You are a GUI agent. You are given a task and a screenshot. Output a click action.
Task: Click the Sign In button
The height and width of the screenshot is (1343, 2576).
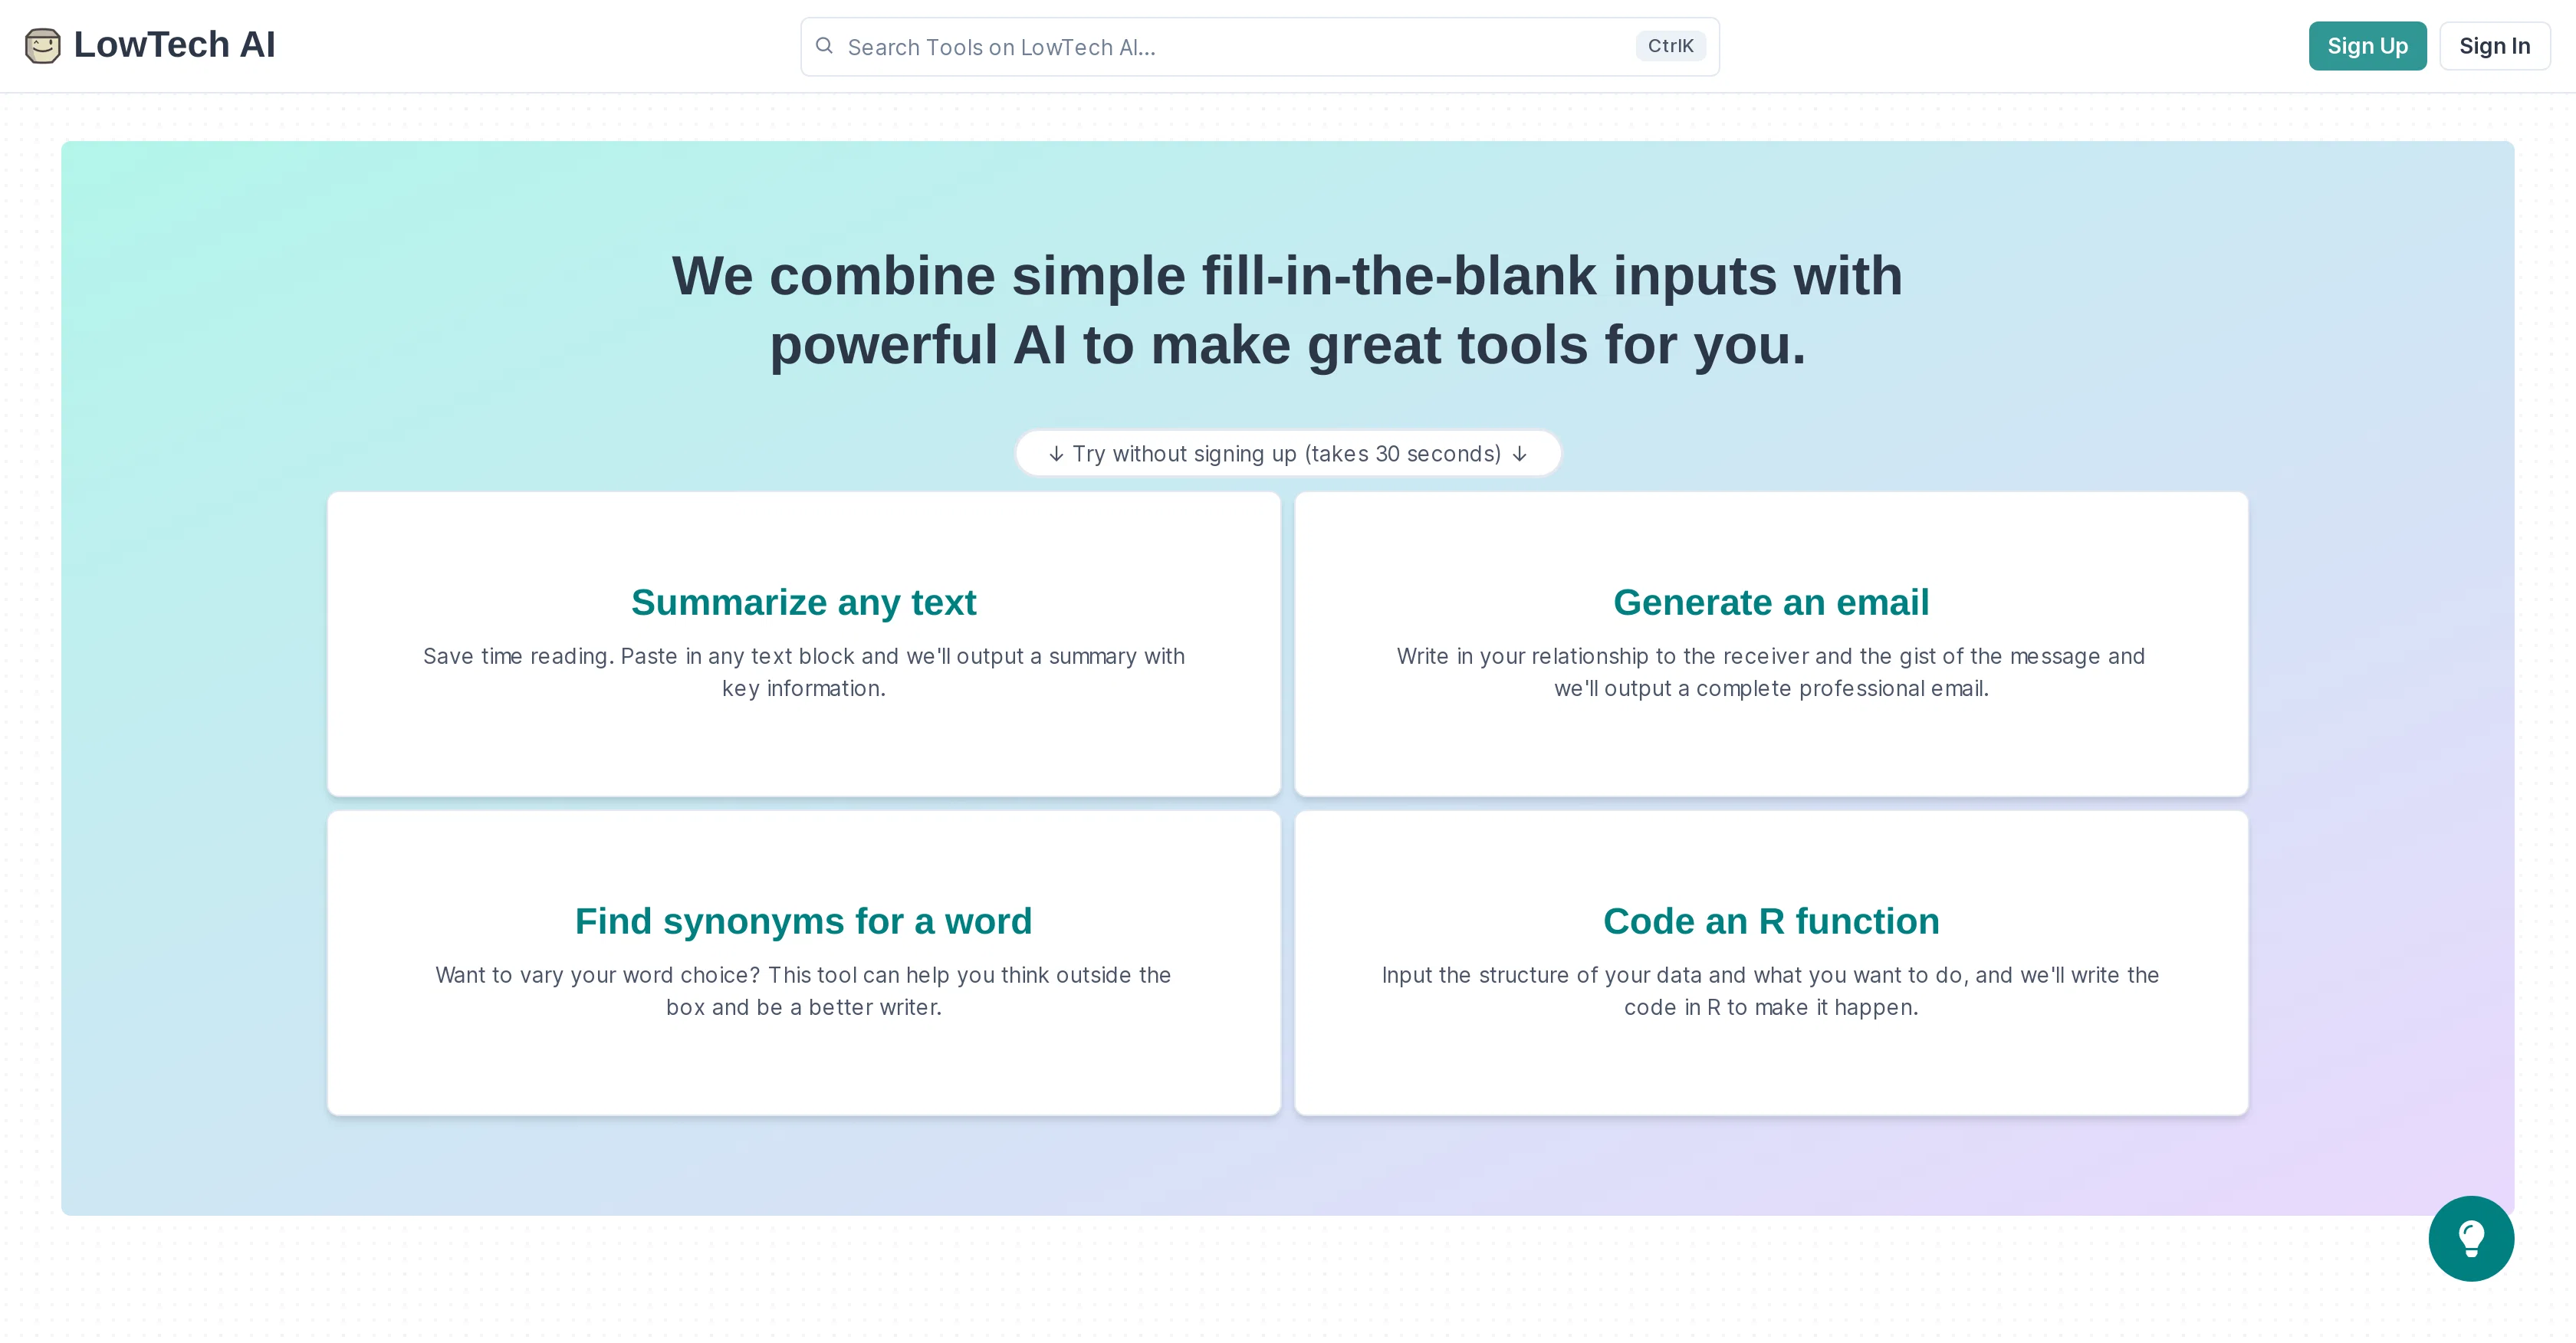2494,46
